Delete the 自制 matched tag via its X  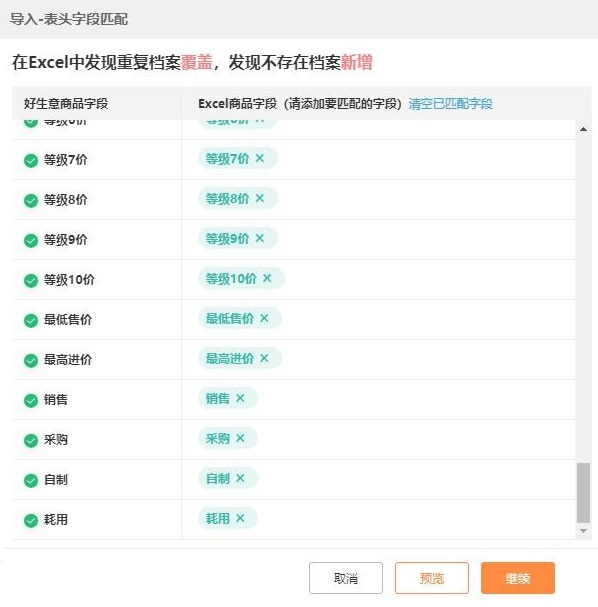(x=240, y=478)
